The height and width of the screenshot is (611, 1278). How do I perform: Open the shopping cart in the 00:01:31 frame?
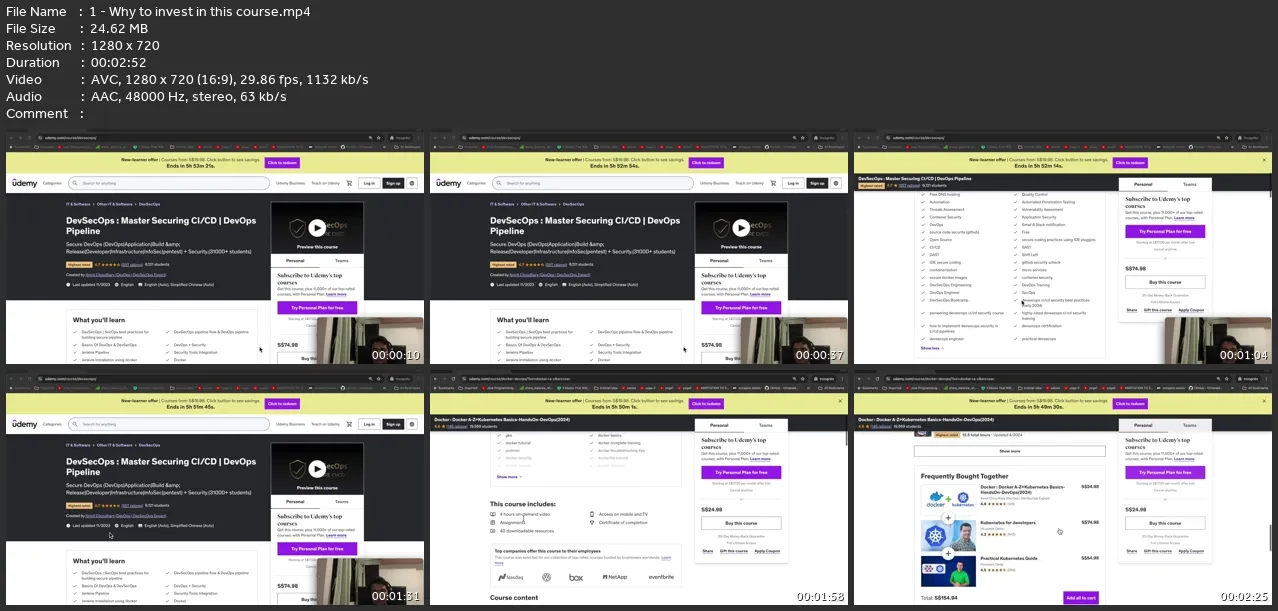coord(349,424)
